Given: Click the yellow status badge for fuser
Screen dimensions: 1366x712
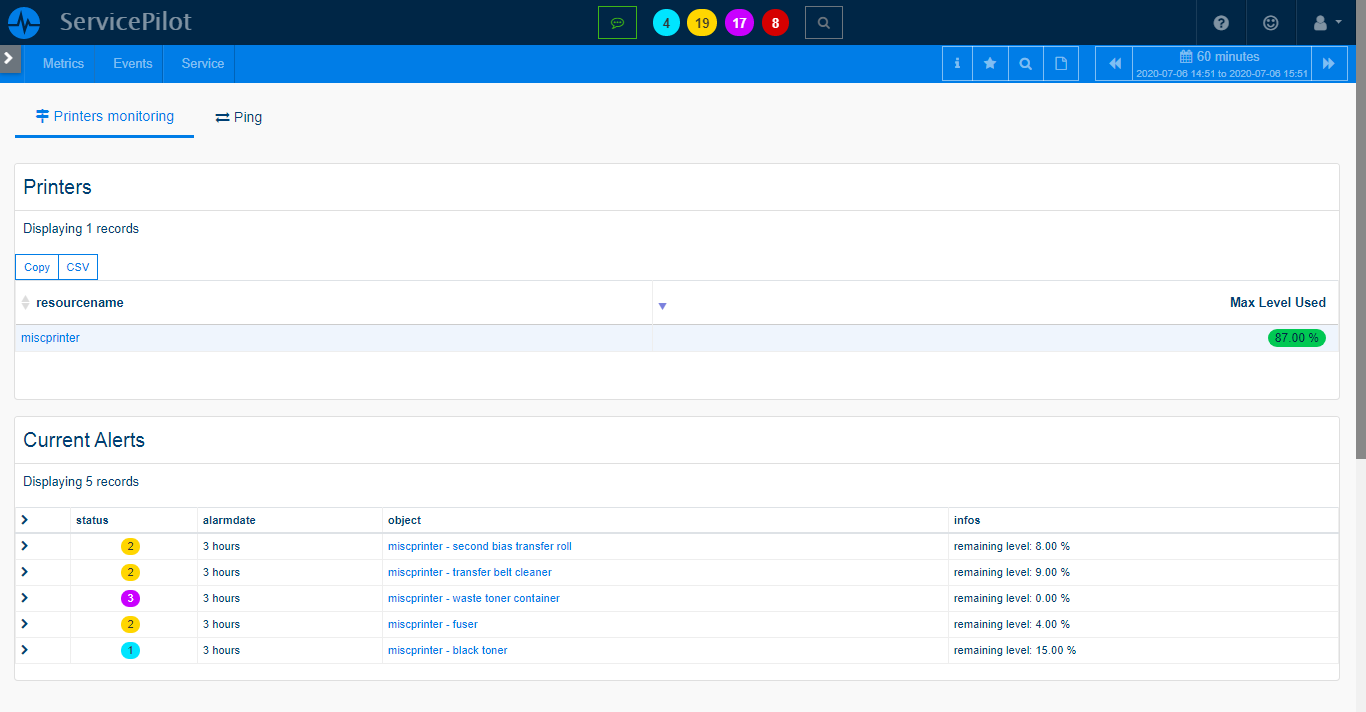Looking at the screenshot, I should [x=130, y=624].
